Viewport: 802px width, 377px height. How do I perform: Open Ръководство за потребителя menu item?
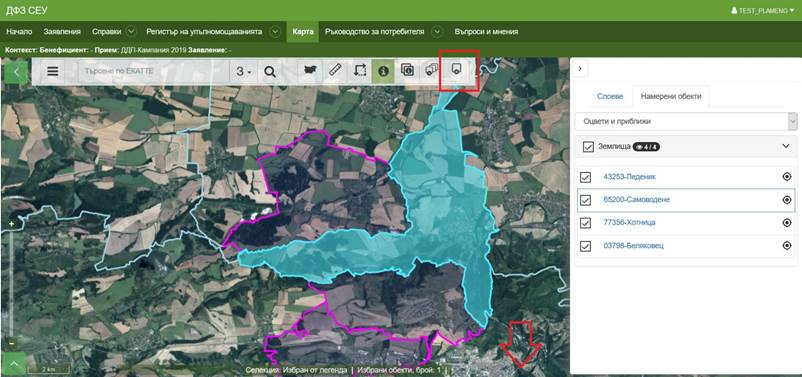point(374,31)
